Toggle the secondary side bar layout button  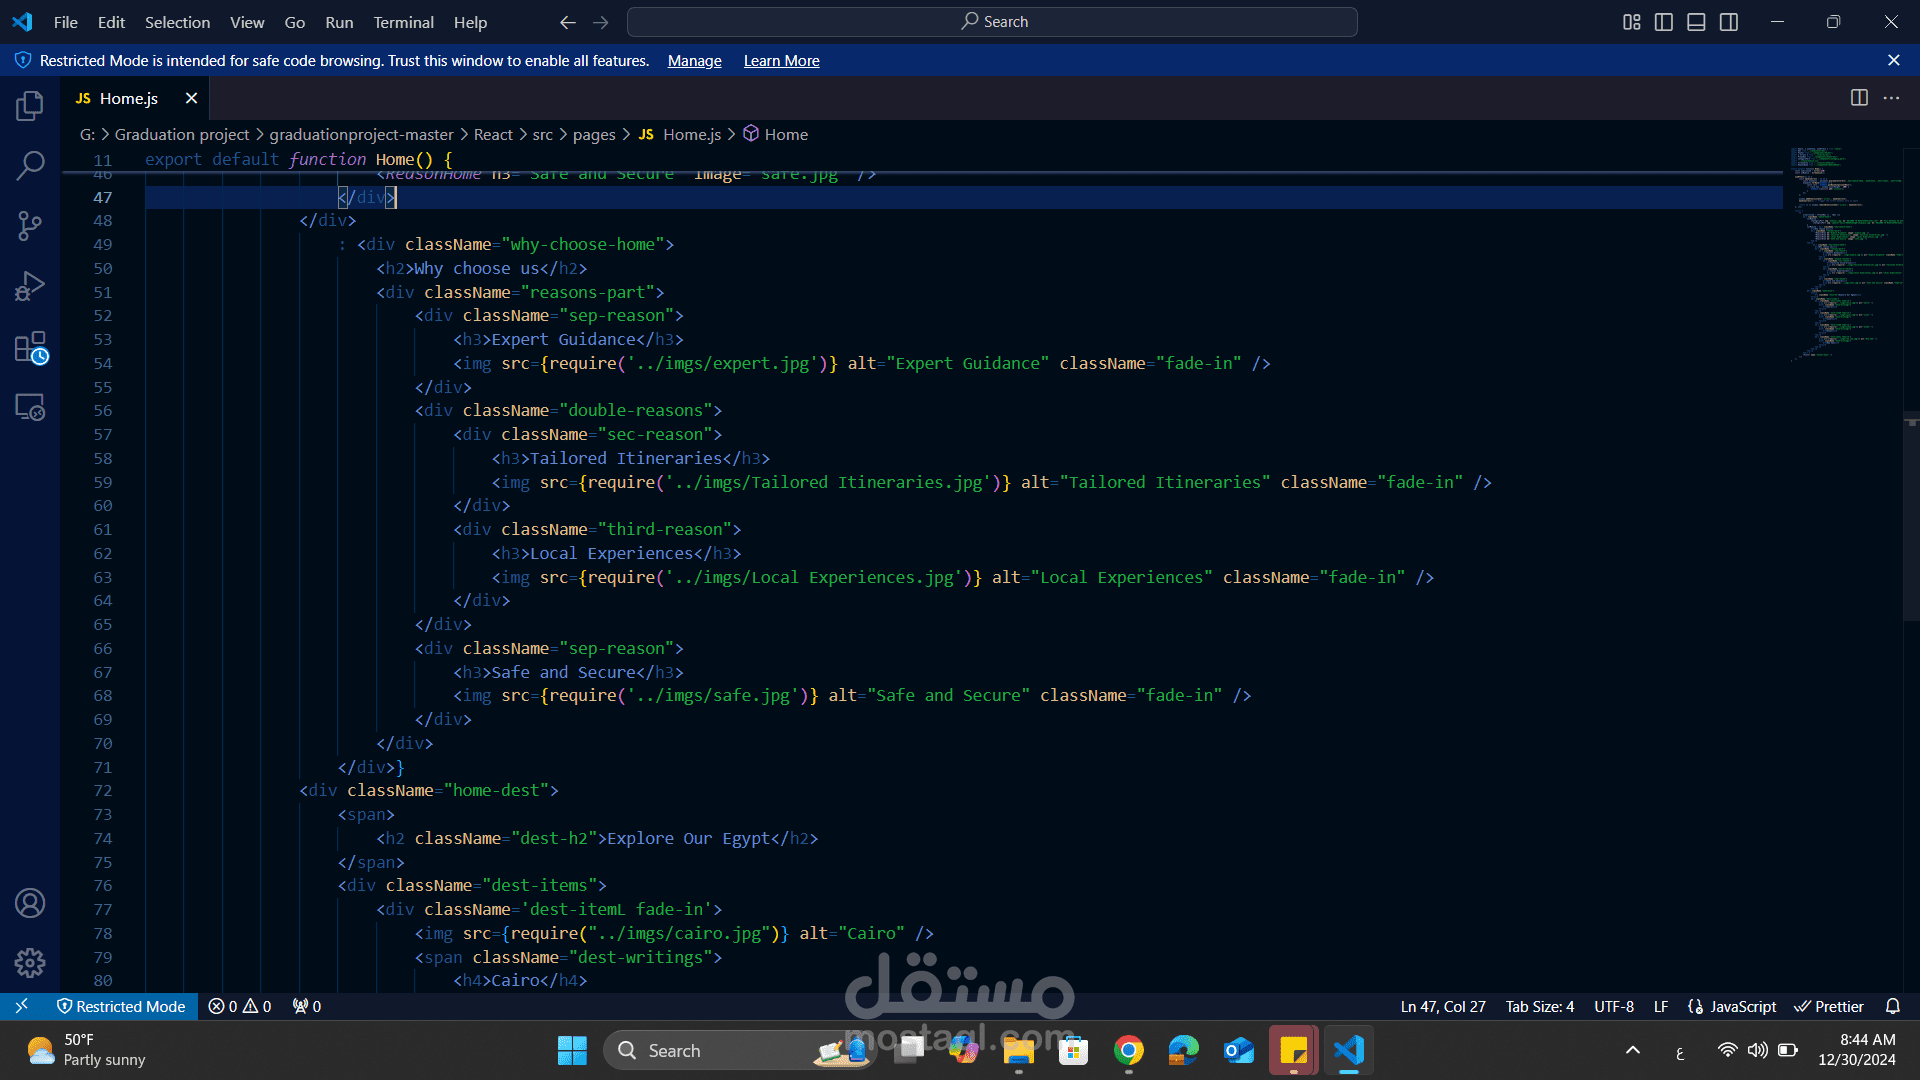(1729, 22)
